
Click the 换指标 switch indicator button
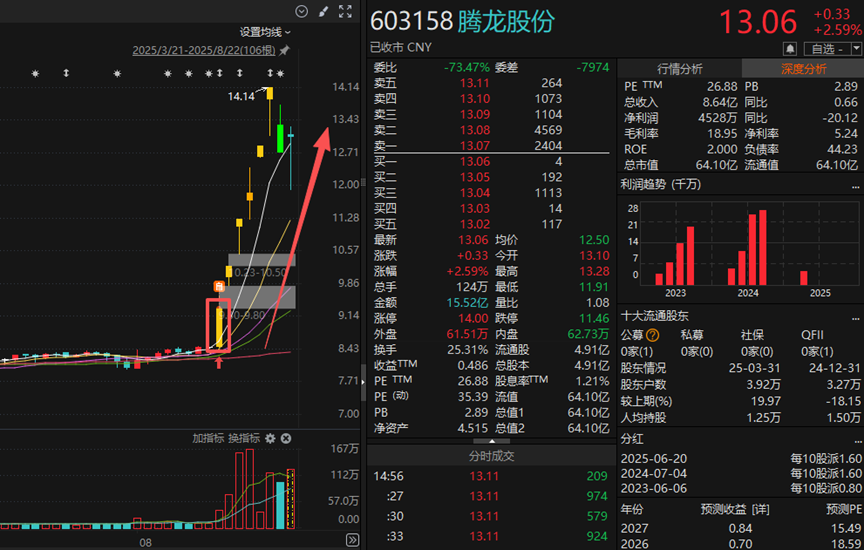[244, 439]
